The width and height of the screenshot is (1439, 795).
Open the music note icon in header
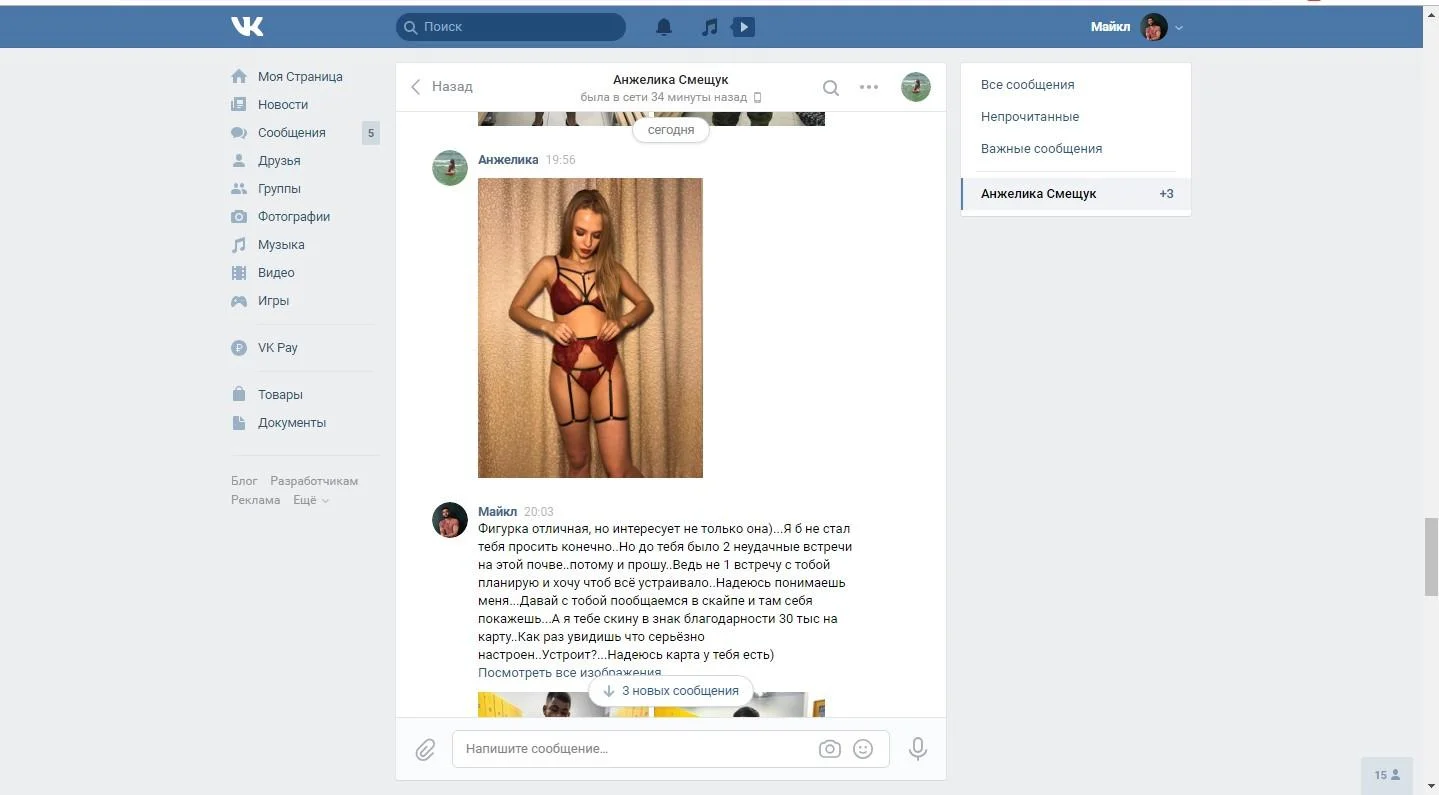coord(709,27)
